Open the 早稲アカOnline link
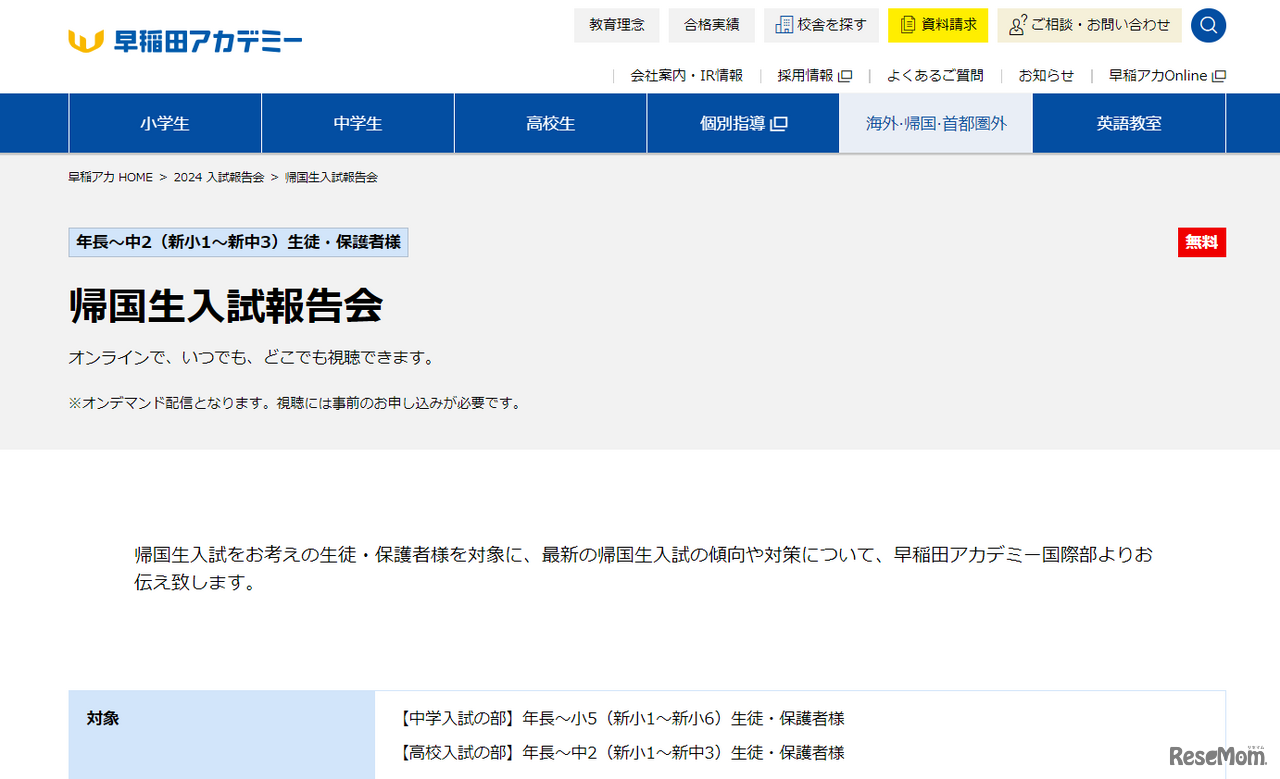 (1167, 76)
